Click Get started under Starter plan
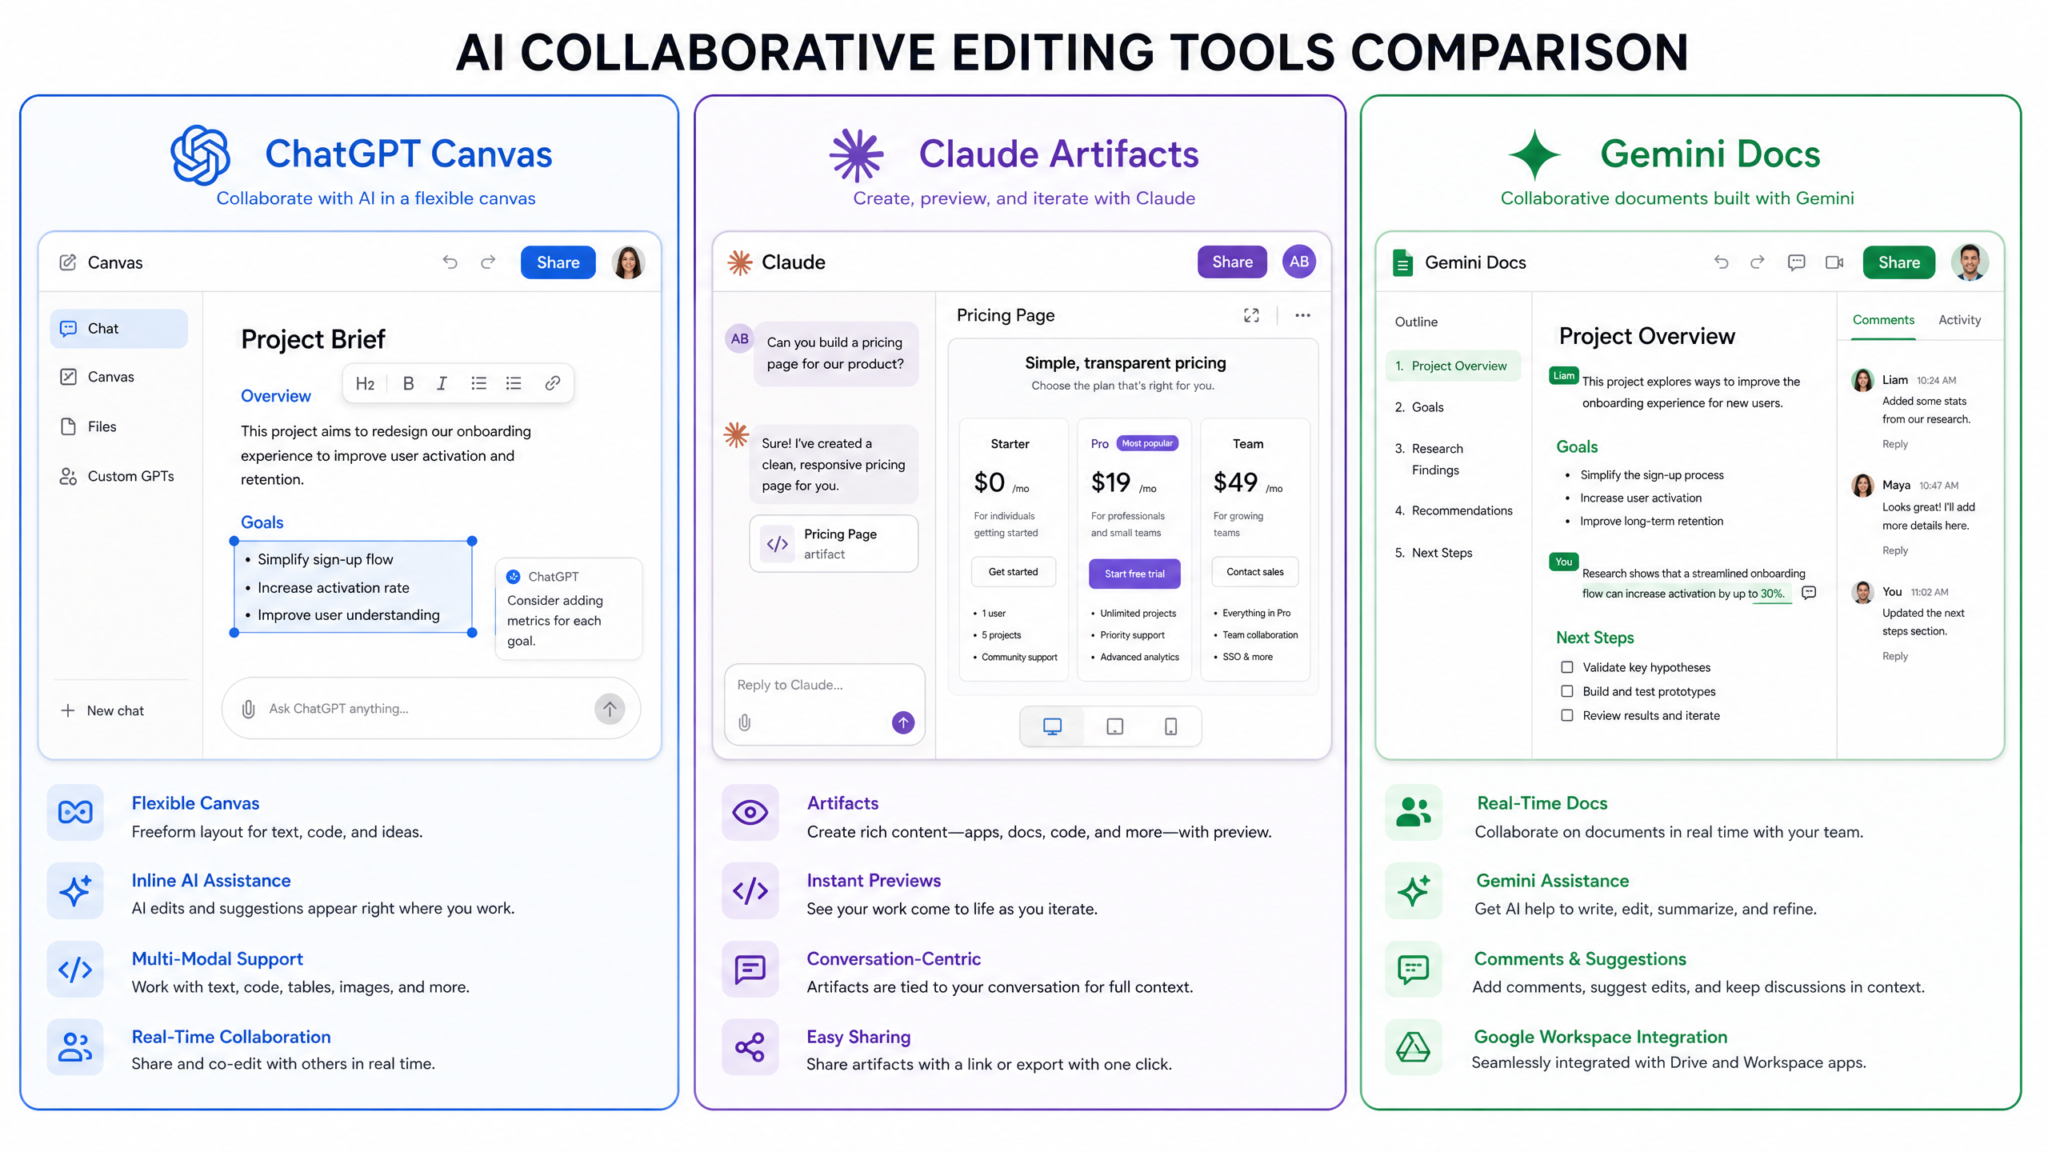 [x=1013, y=572]
